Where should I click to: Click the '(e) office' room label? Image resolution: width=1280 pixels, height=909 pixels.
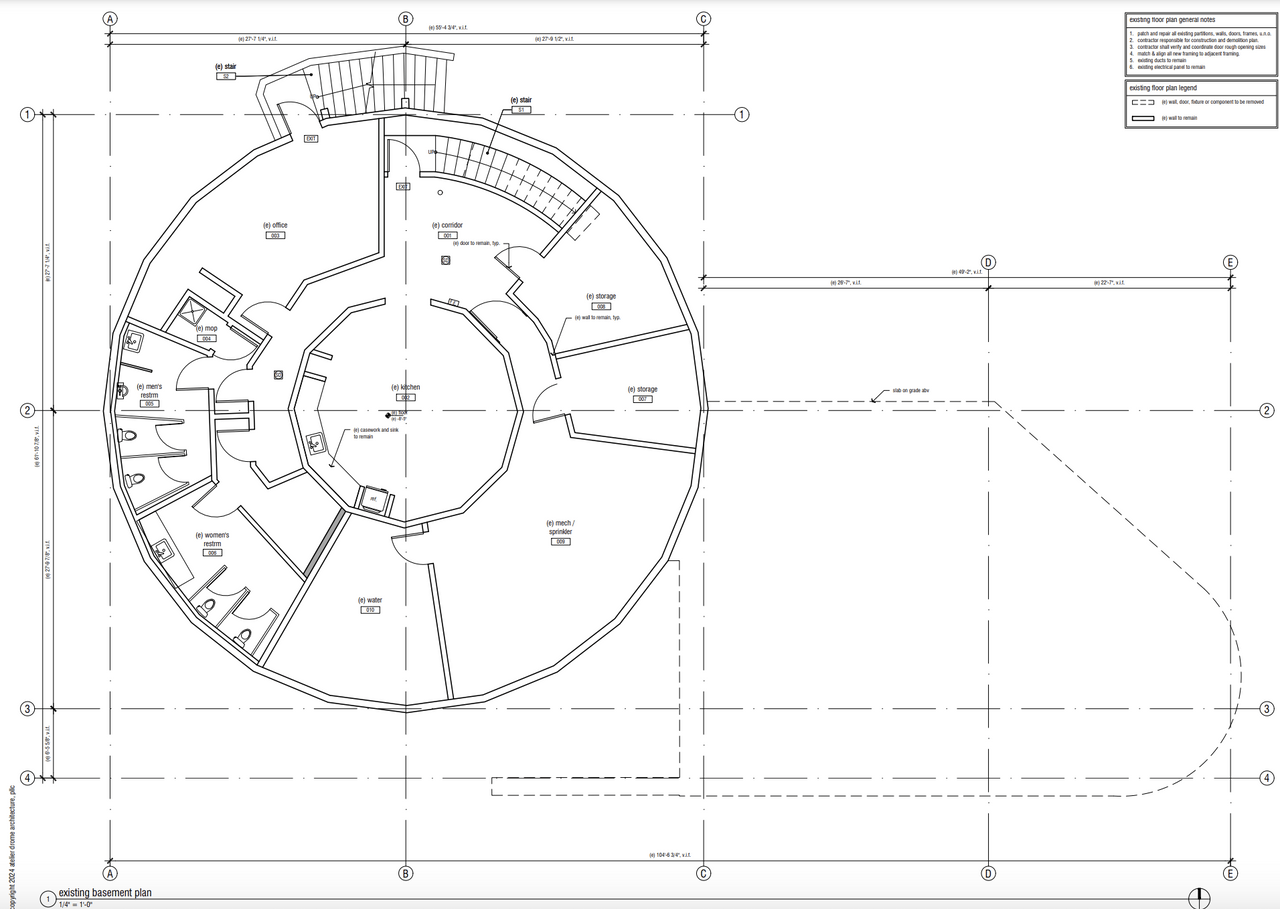point(275,225)
